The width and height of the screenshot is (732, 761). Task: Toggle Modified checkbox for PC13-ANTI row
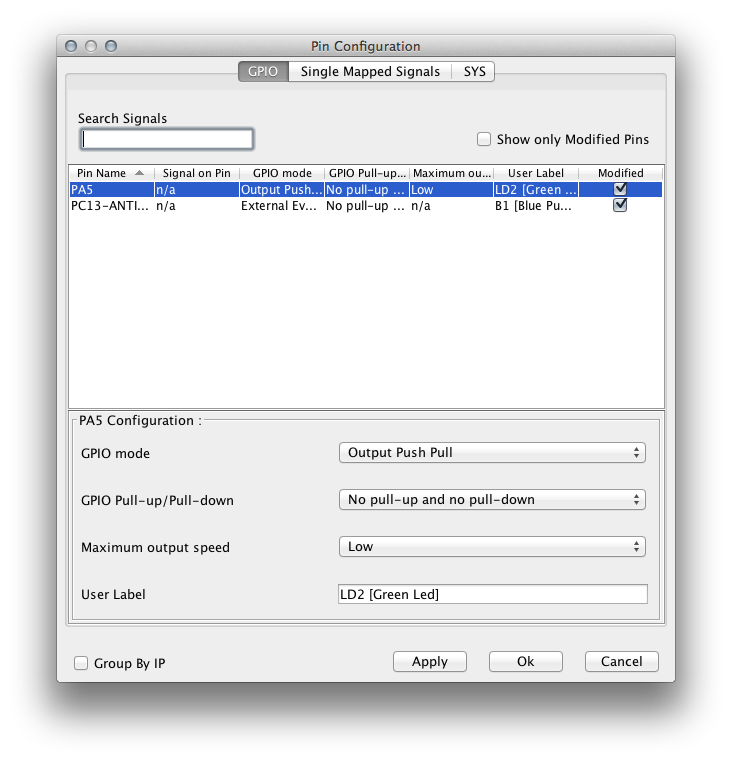(620, 205)
